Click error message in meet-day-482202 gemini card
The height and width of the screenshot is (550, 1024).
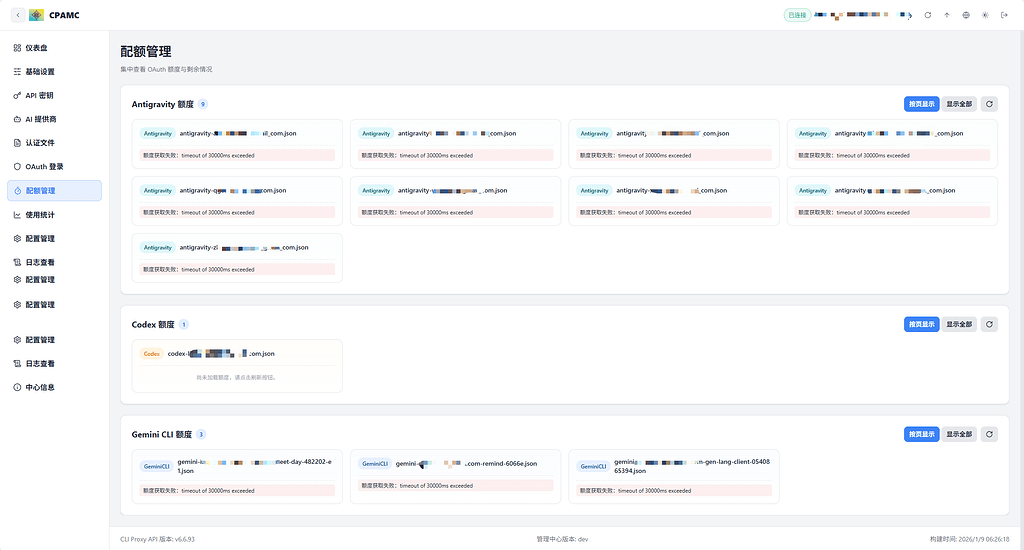tap(237, 491)
